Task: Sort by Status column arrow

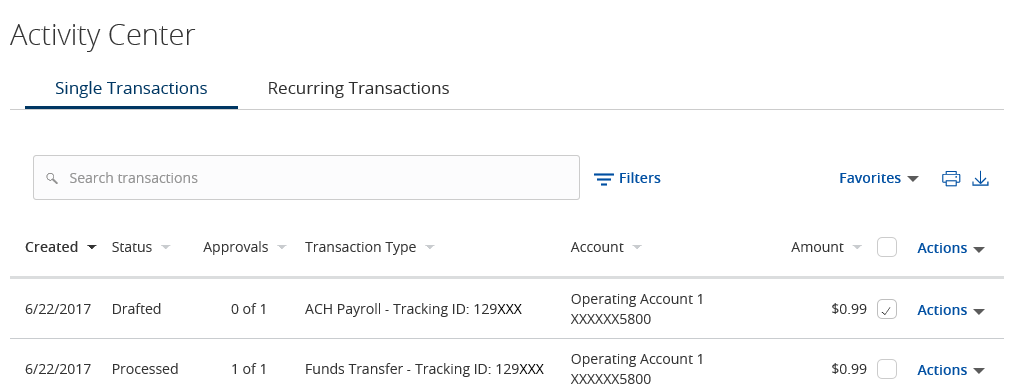Action: click(x=166, y=247)
